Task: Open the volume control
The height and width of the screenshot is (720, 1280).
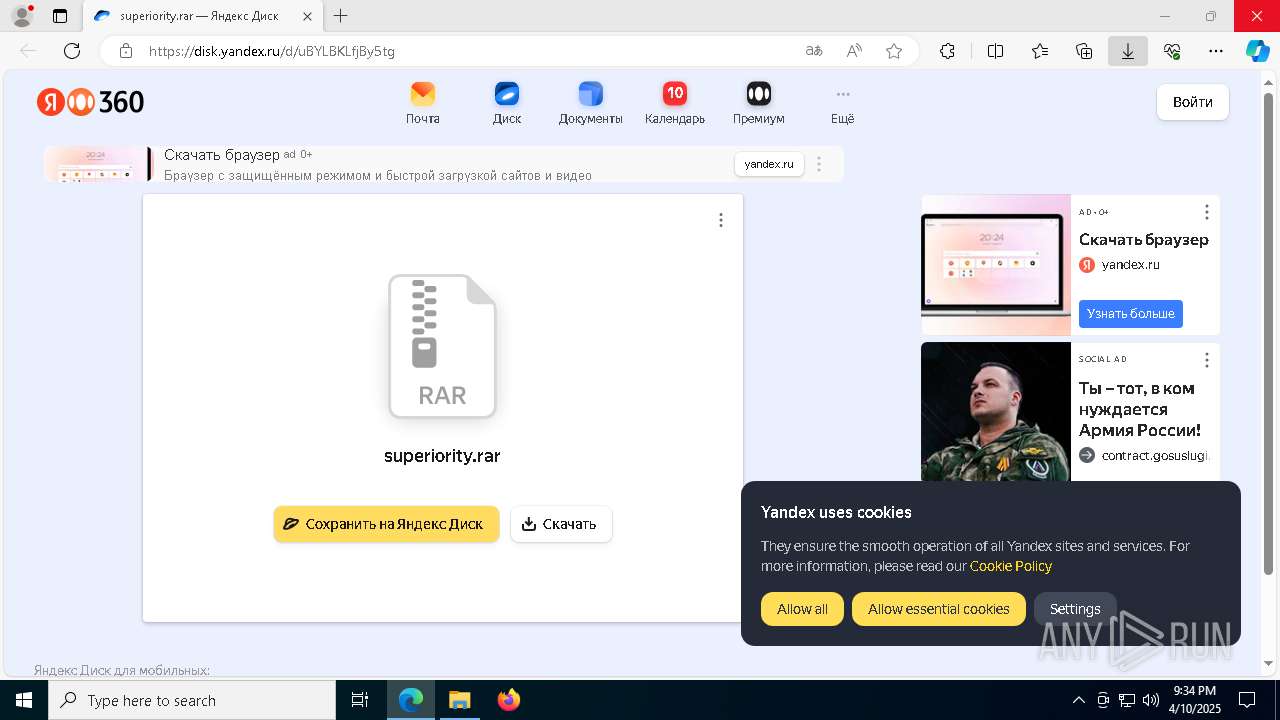Action: point(1151,700)
